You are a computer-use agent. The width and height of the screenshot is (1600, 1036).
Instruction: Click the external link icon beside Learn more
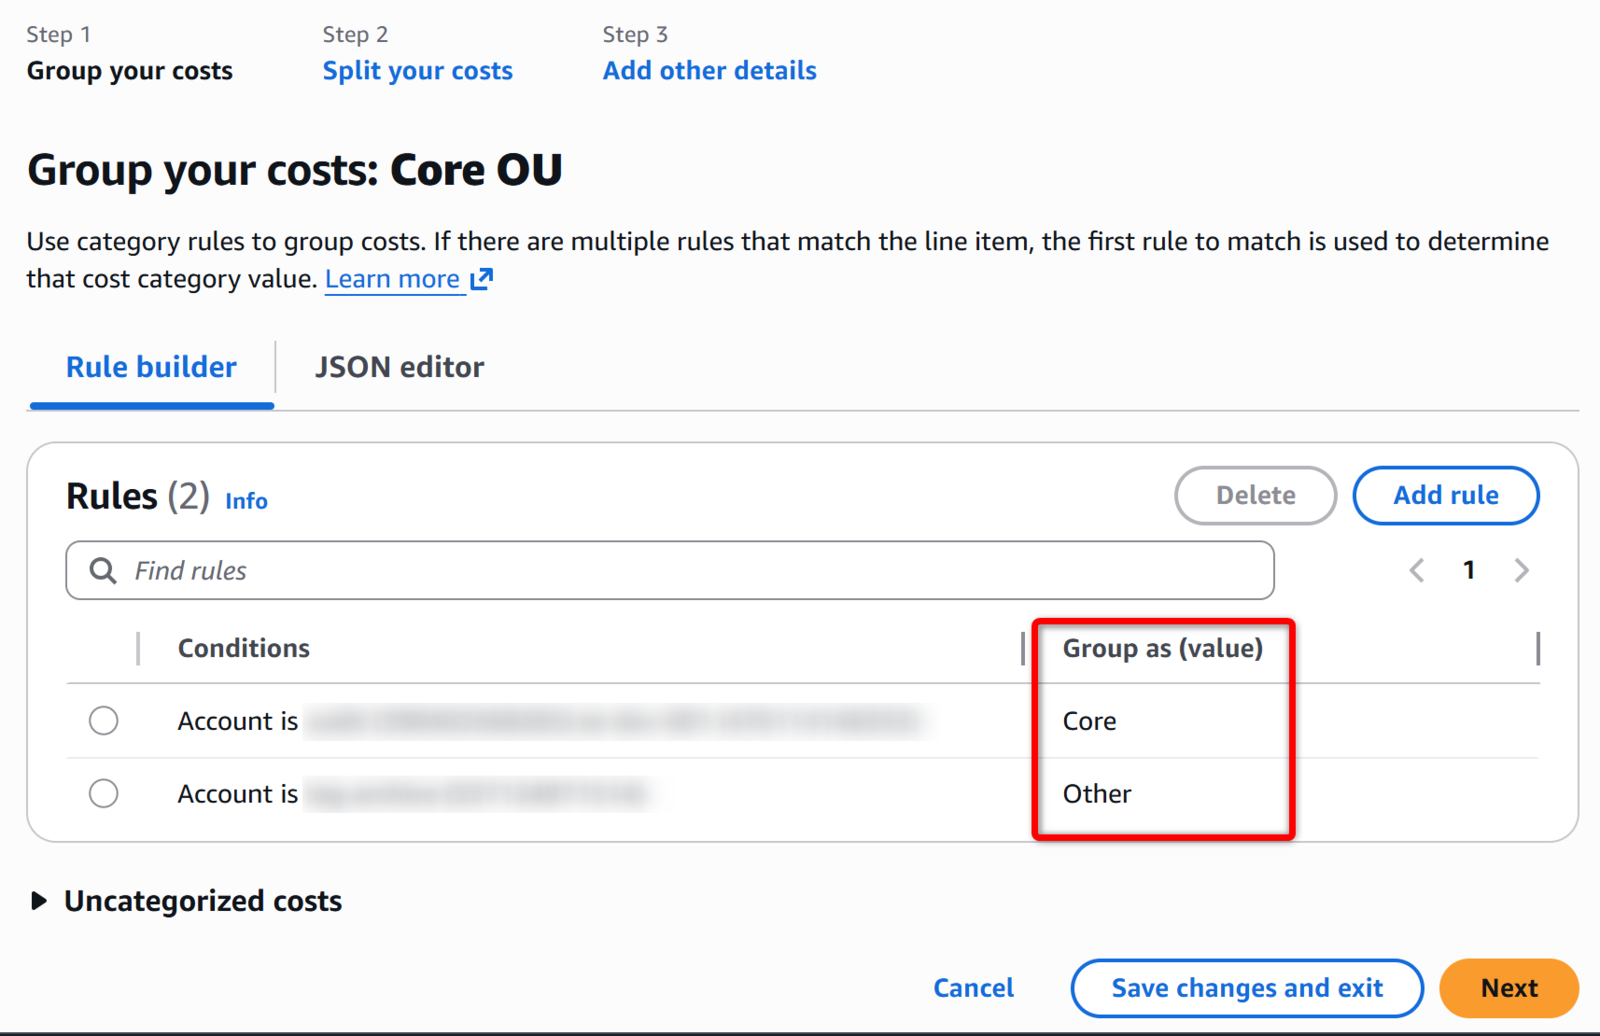coord(482,279)
